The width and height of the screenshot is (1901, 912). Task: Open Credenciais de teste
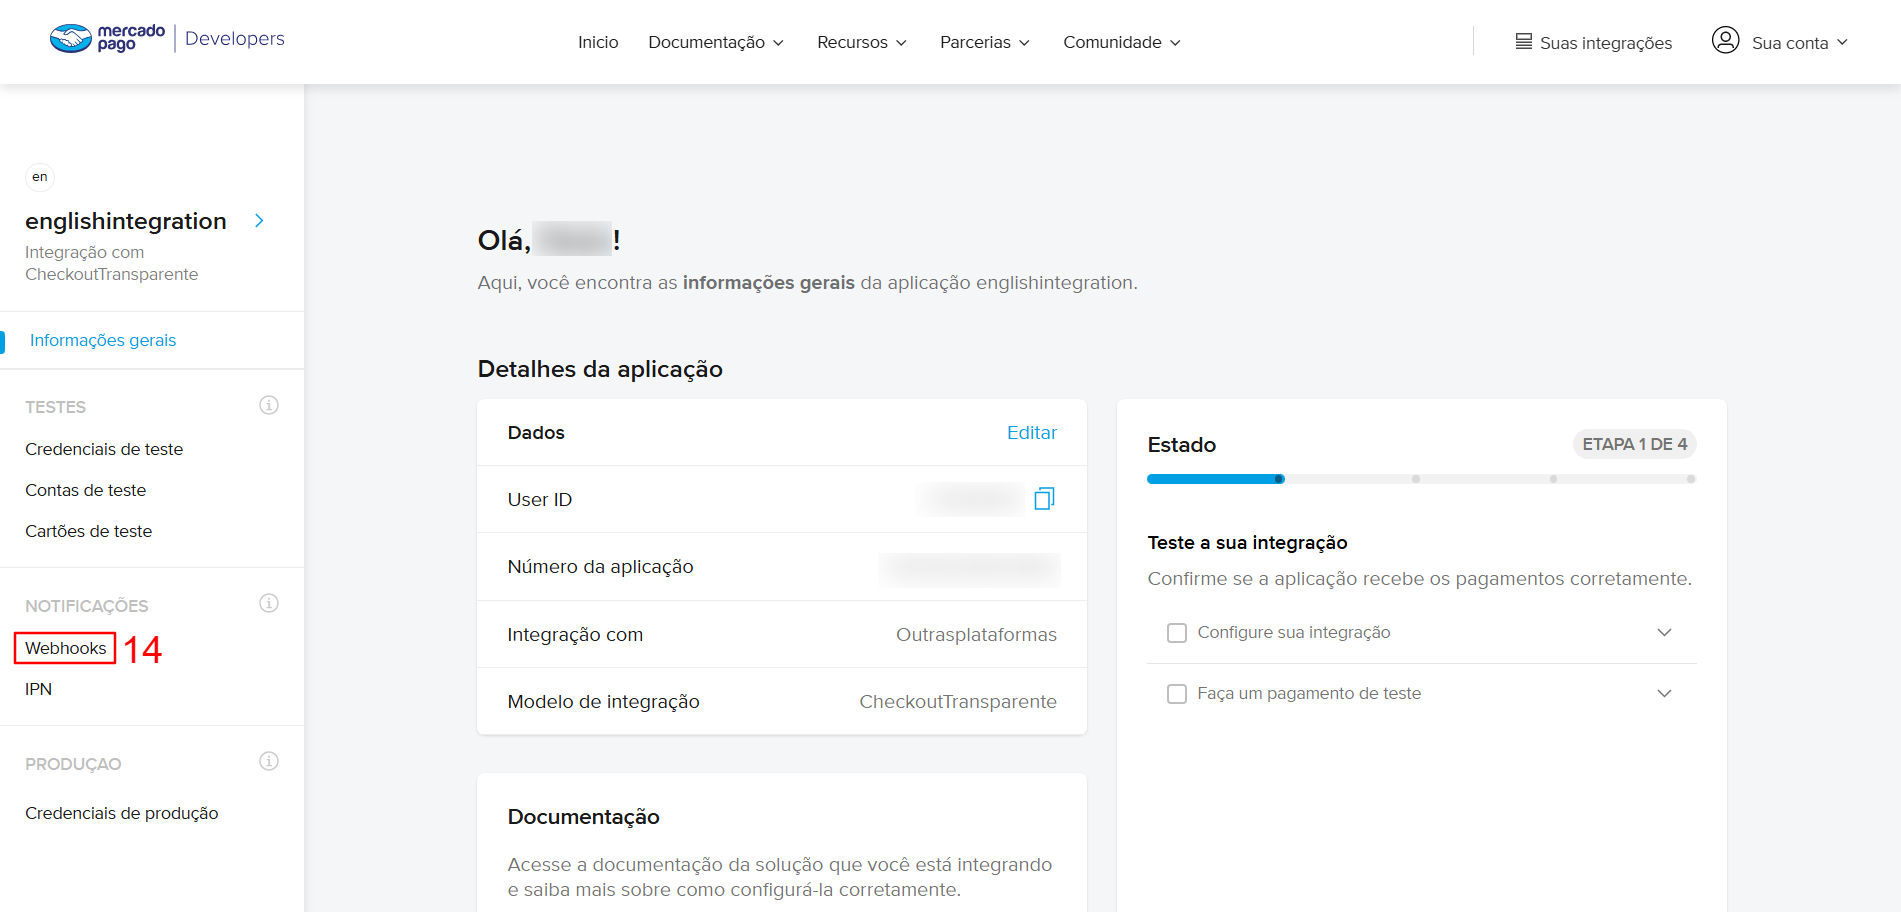tap(104, 449)
